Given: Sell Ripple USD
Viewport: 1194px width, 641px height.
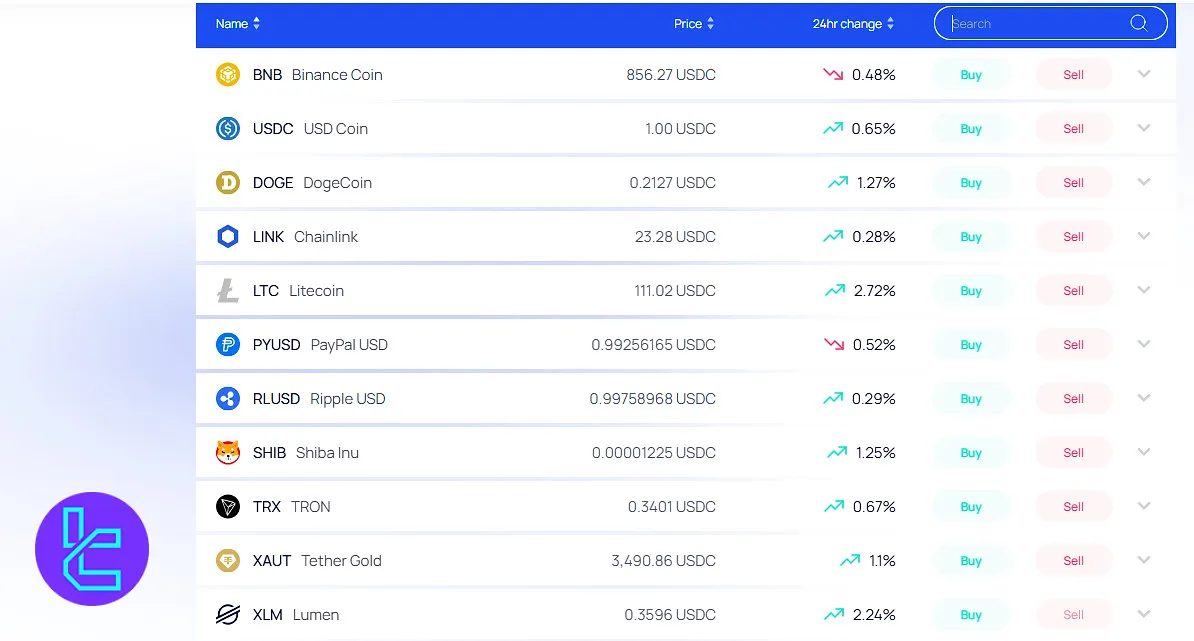Looking at the screenshot, I should (1074, 399).
